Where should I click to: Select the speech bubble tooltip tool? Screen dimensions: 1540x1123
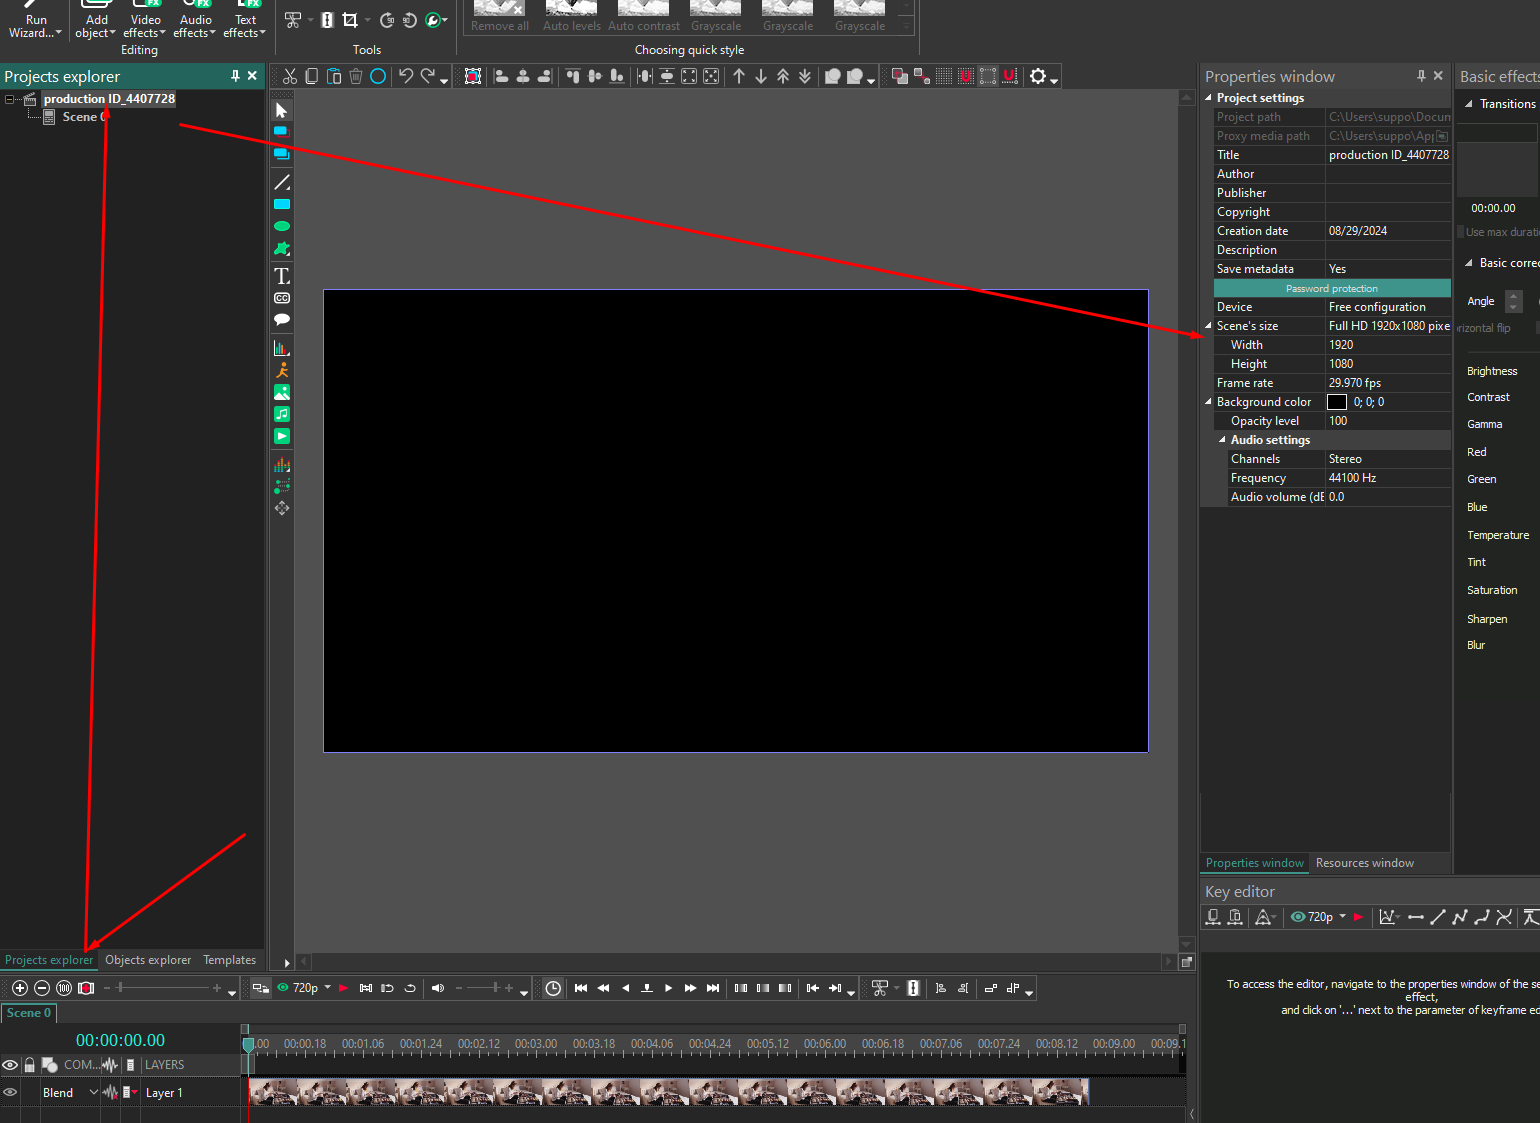click(x=282, y=320)
